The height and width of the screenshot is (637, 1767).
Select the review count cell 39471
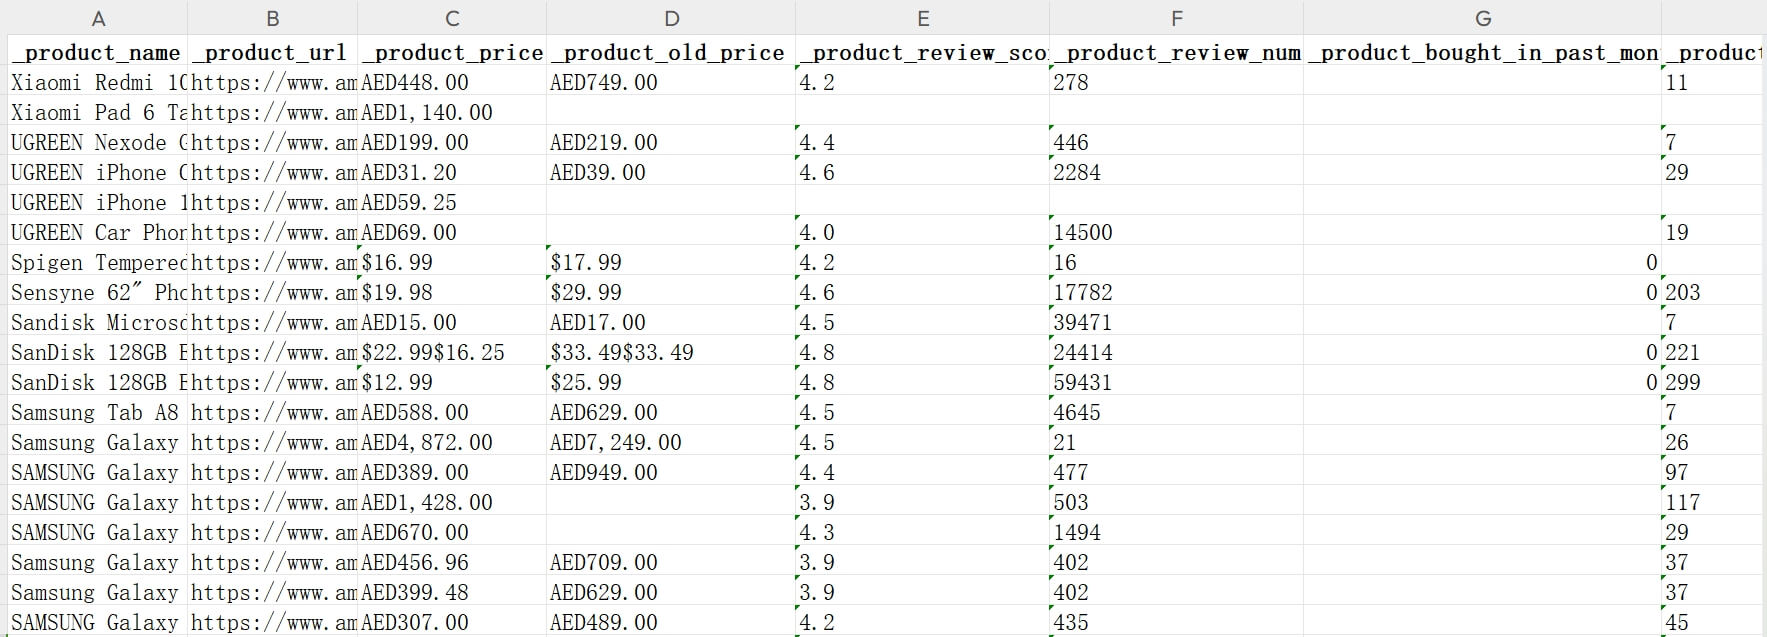tap(1177, 322)
